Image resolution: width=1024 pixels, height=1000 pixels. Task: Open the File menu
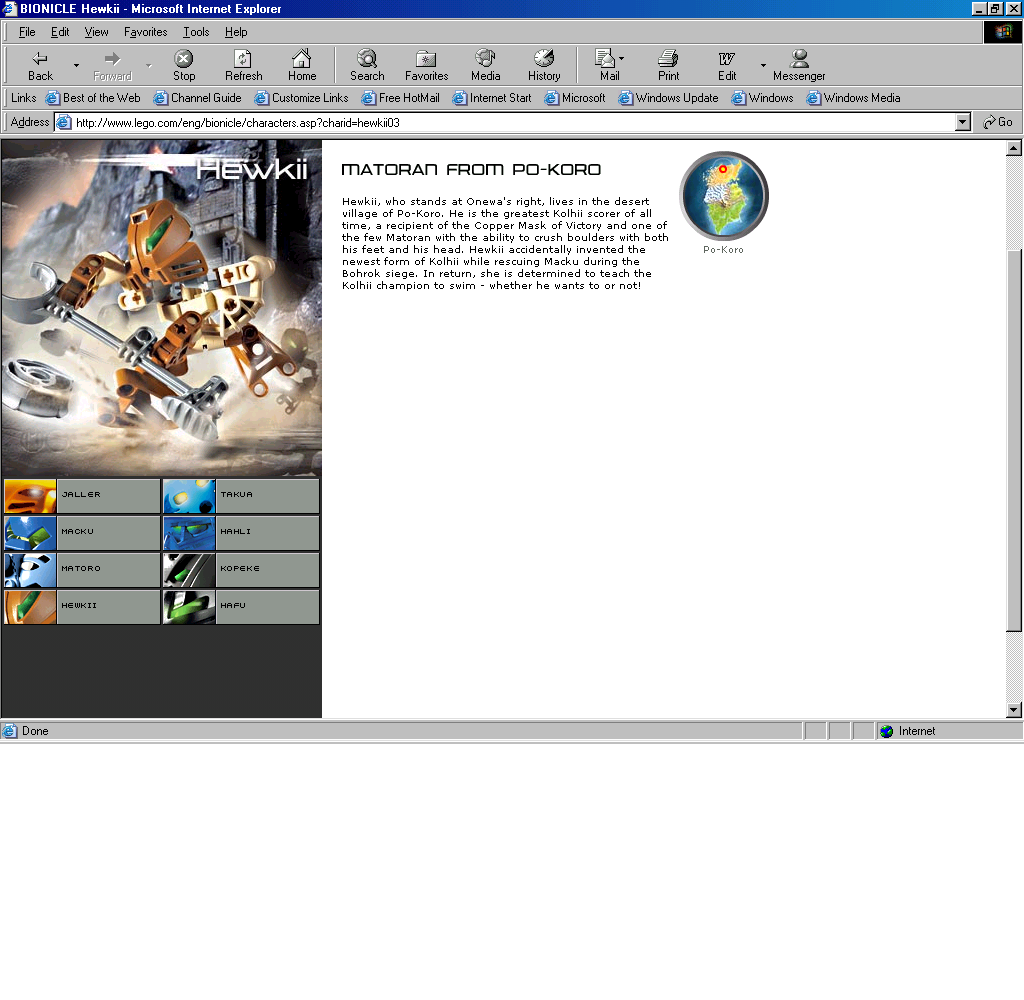tap(27, 32)
